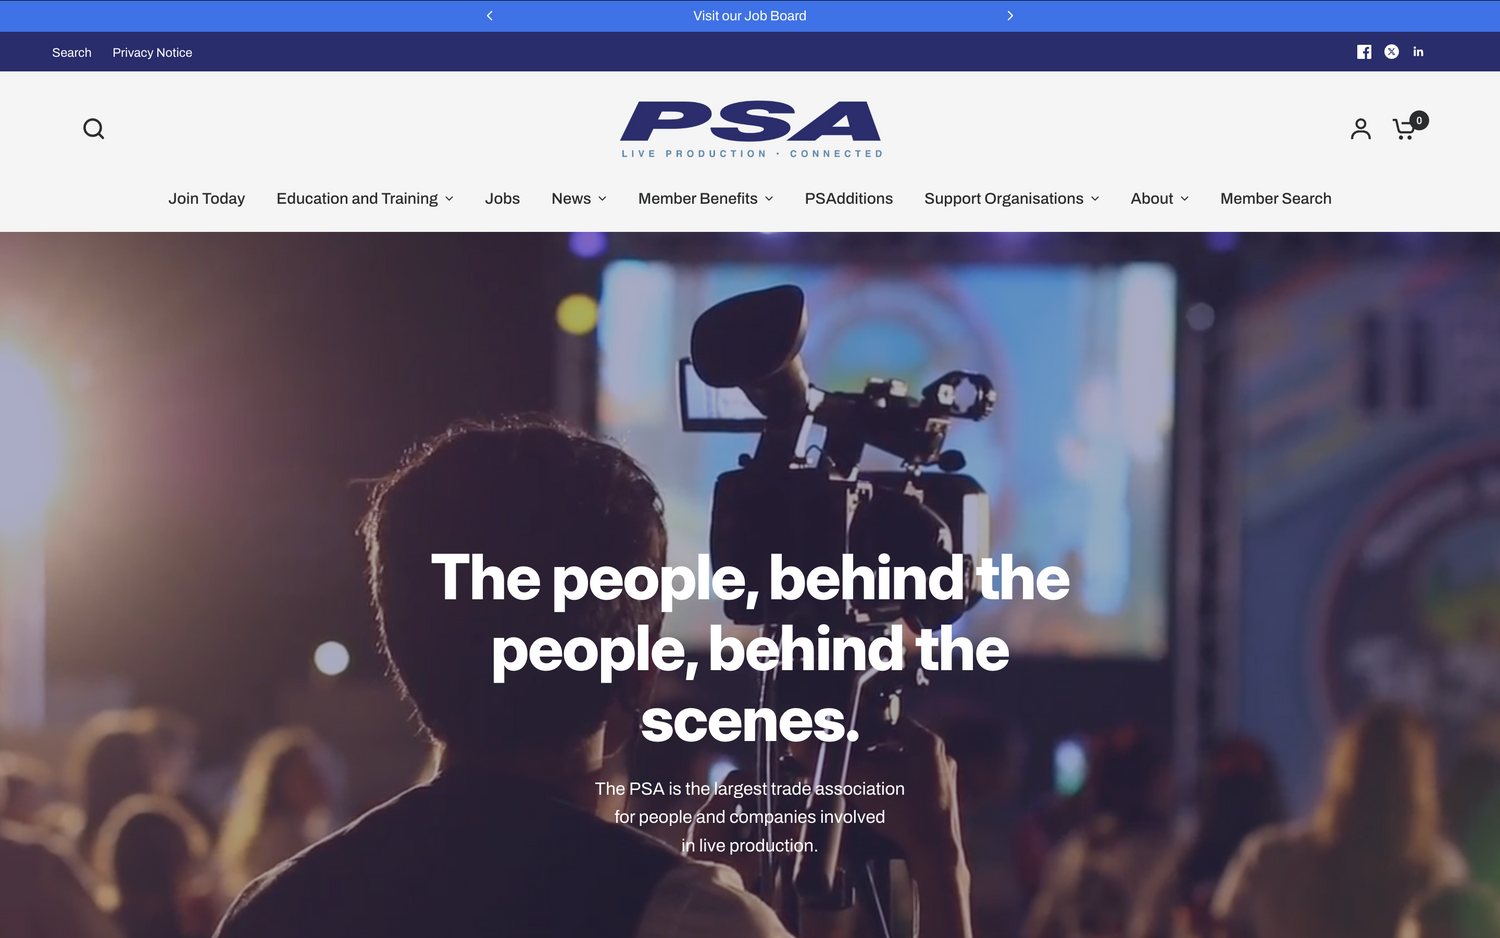Follow the Visit our Job Board link

pos(750,16)
